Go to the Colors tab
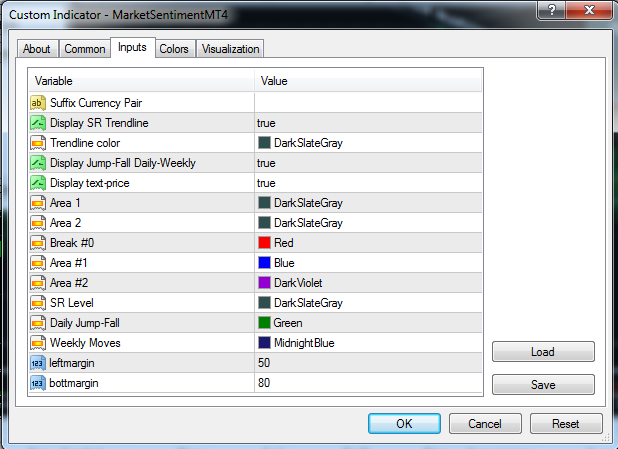The height and width of the screenshot is (449, 618). click(x=174, y=49)
